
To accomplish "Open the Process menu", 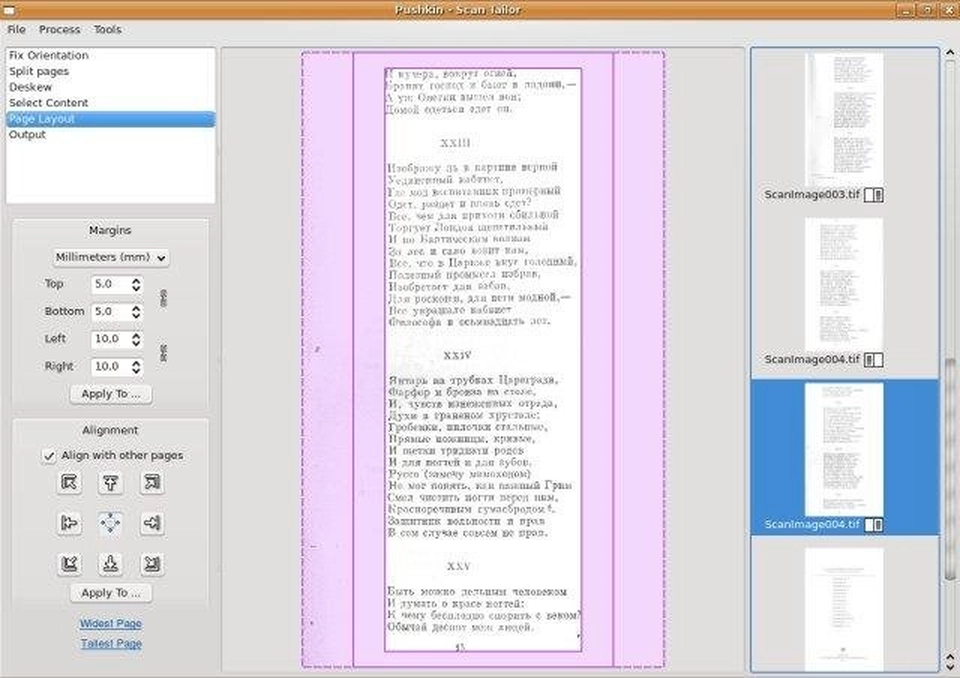I will click(59, 29).
